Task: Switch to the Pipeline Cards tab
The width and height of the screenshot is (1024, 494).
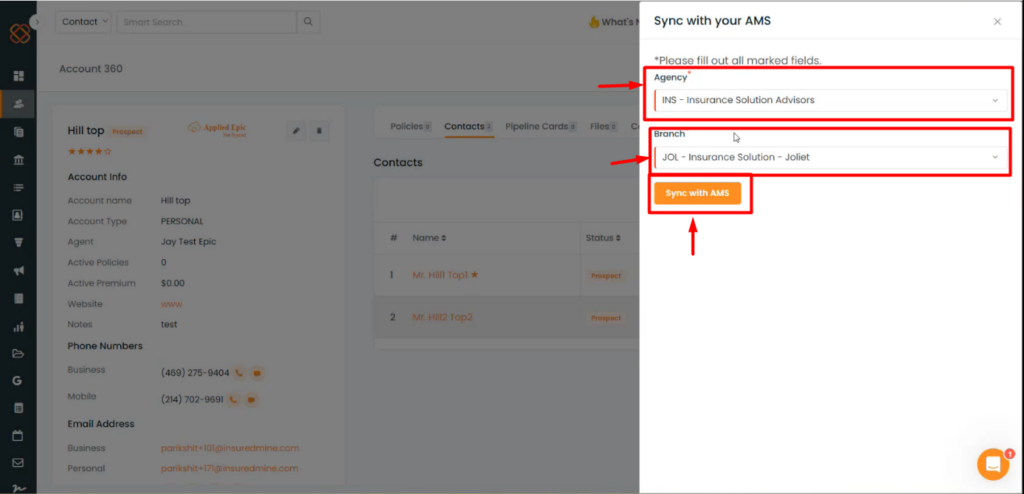Action: (x=541, y=126)
